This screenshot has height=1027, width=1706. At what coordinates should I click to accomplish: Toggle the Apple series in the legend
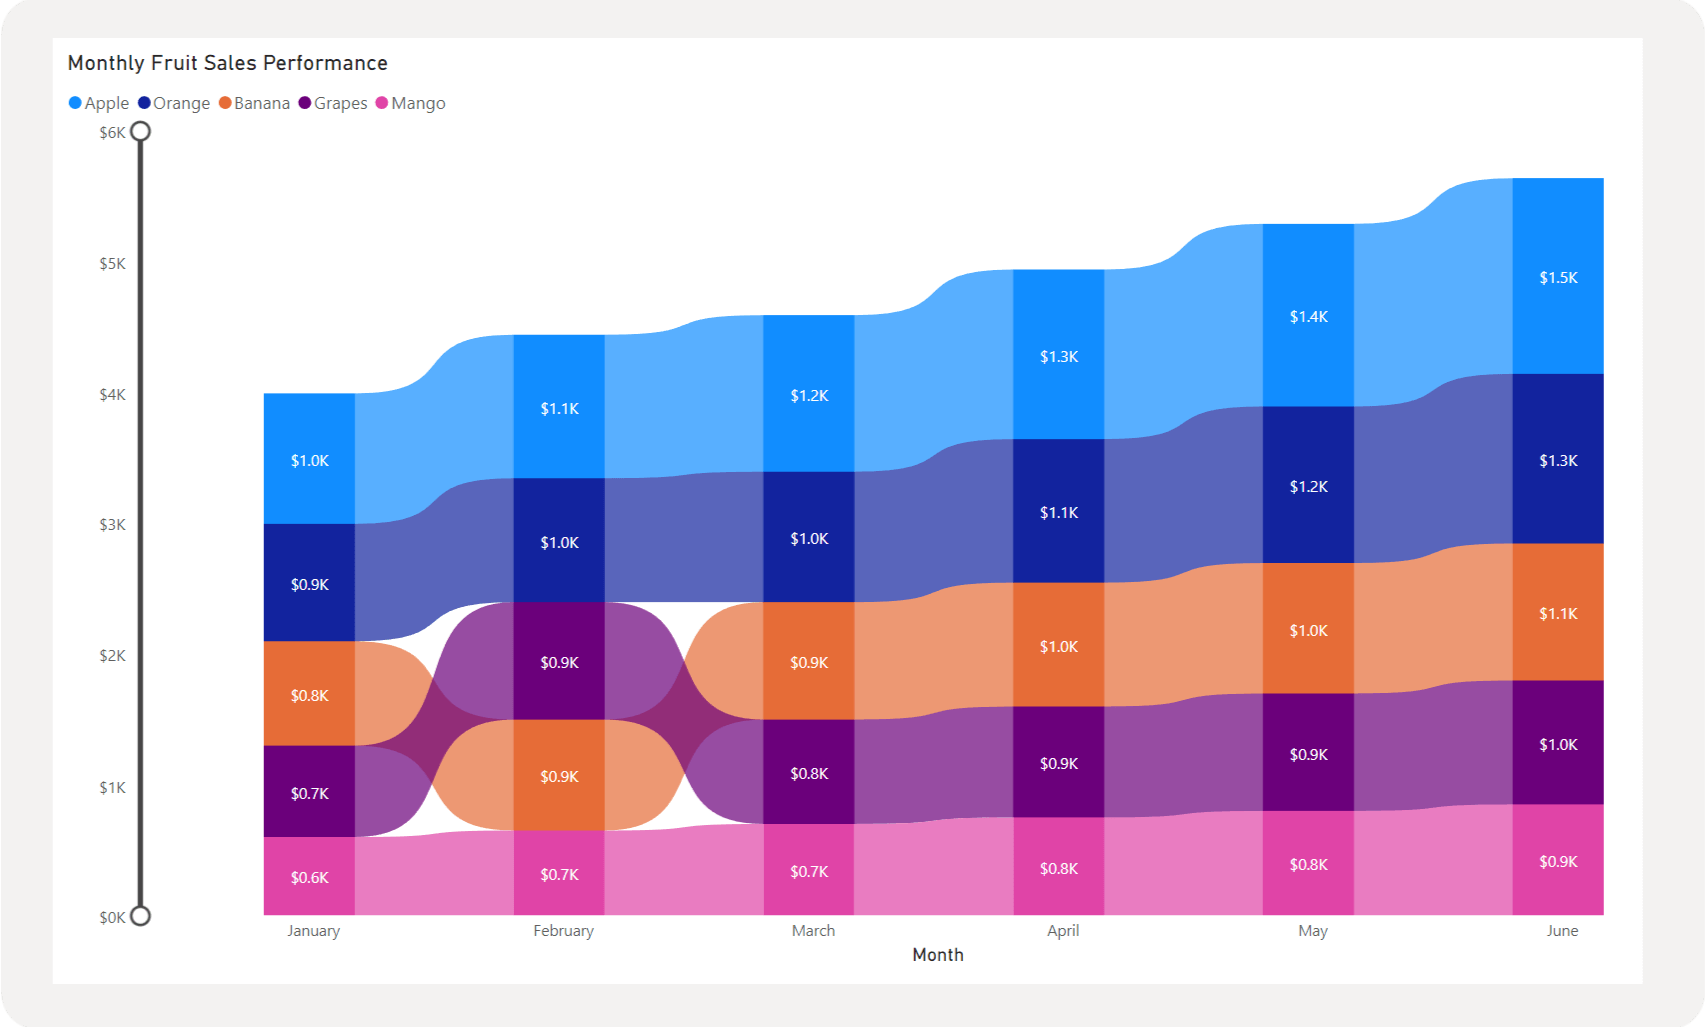[106, 102]
